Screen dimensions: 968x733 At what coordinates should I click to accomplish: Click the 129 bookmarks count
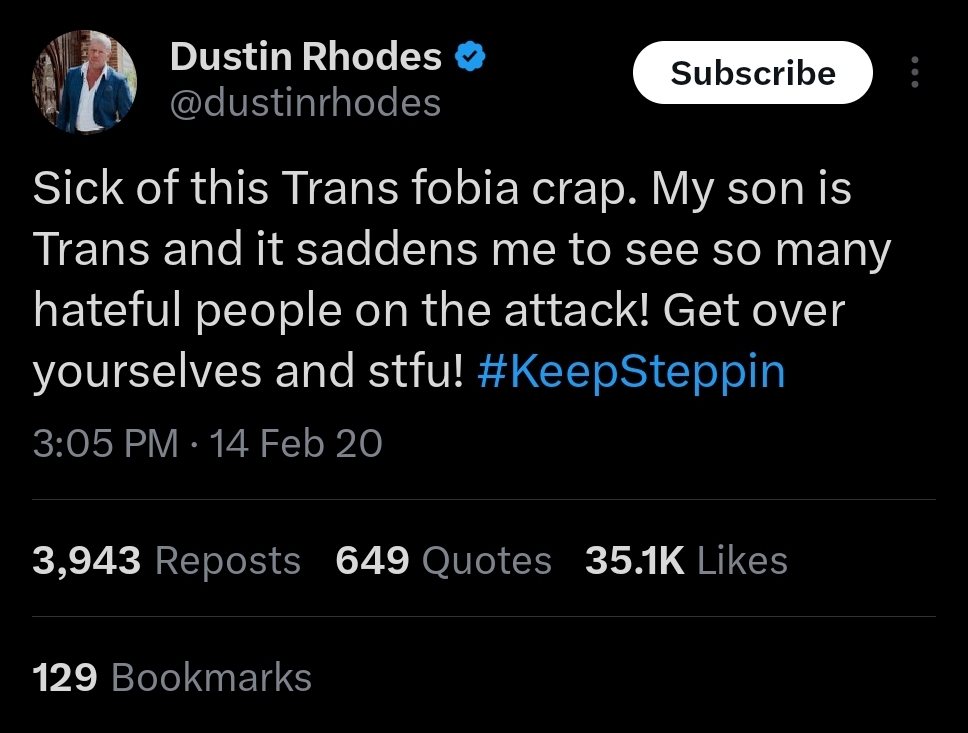click(65, 677)
